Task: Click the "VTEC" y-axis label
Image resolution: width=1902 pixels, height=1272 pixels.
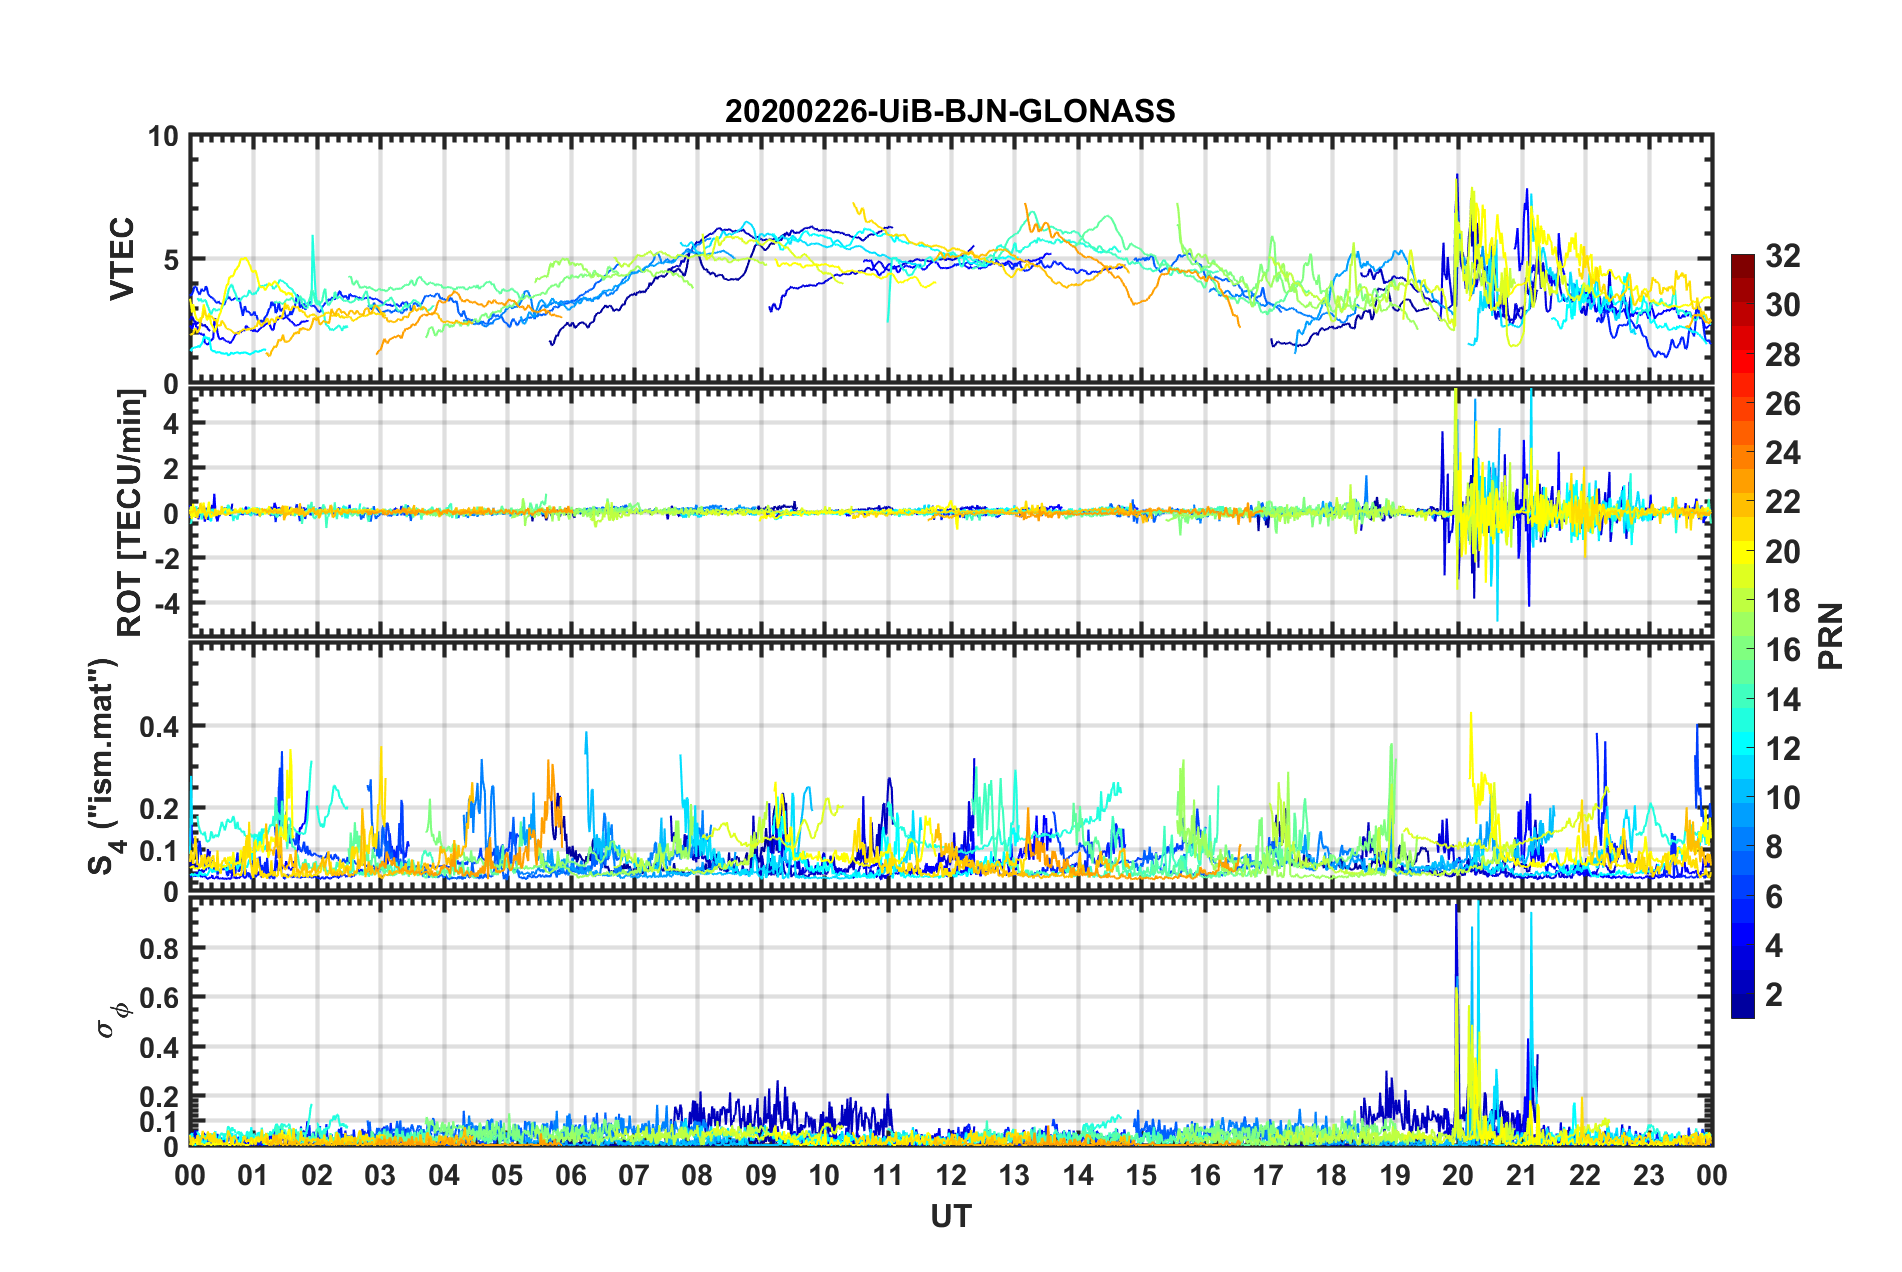Action: click(x=122, y=259)
